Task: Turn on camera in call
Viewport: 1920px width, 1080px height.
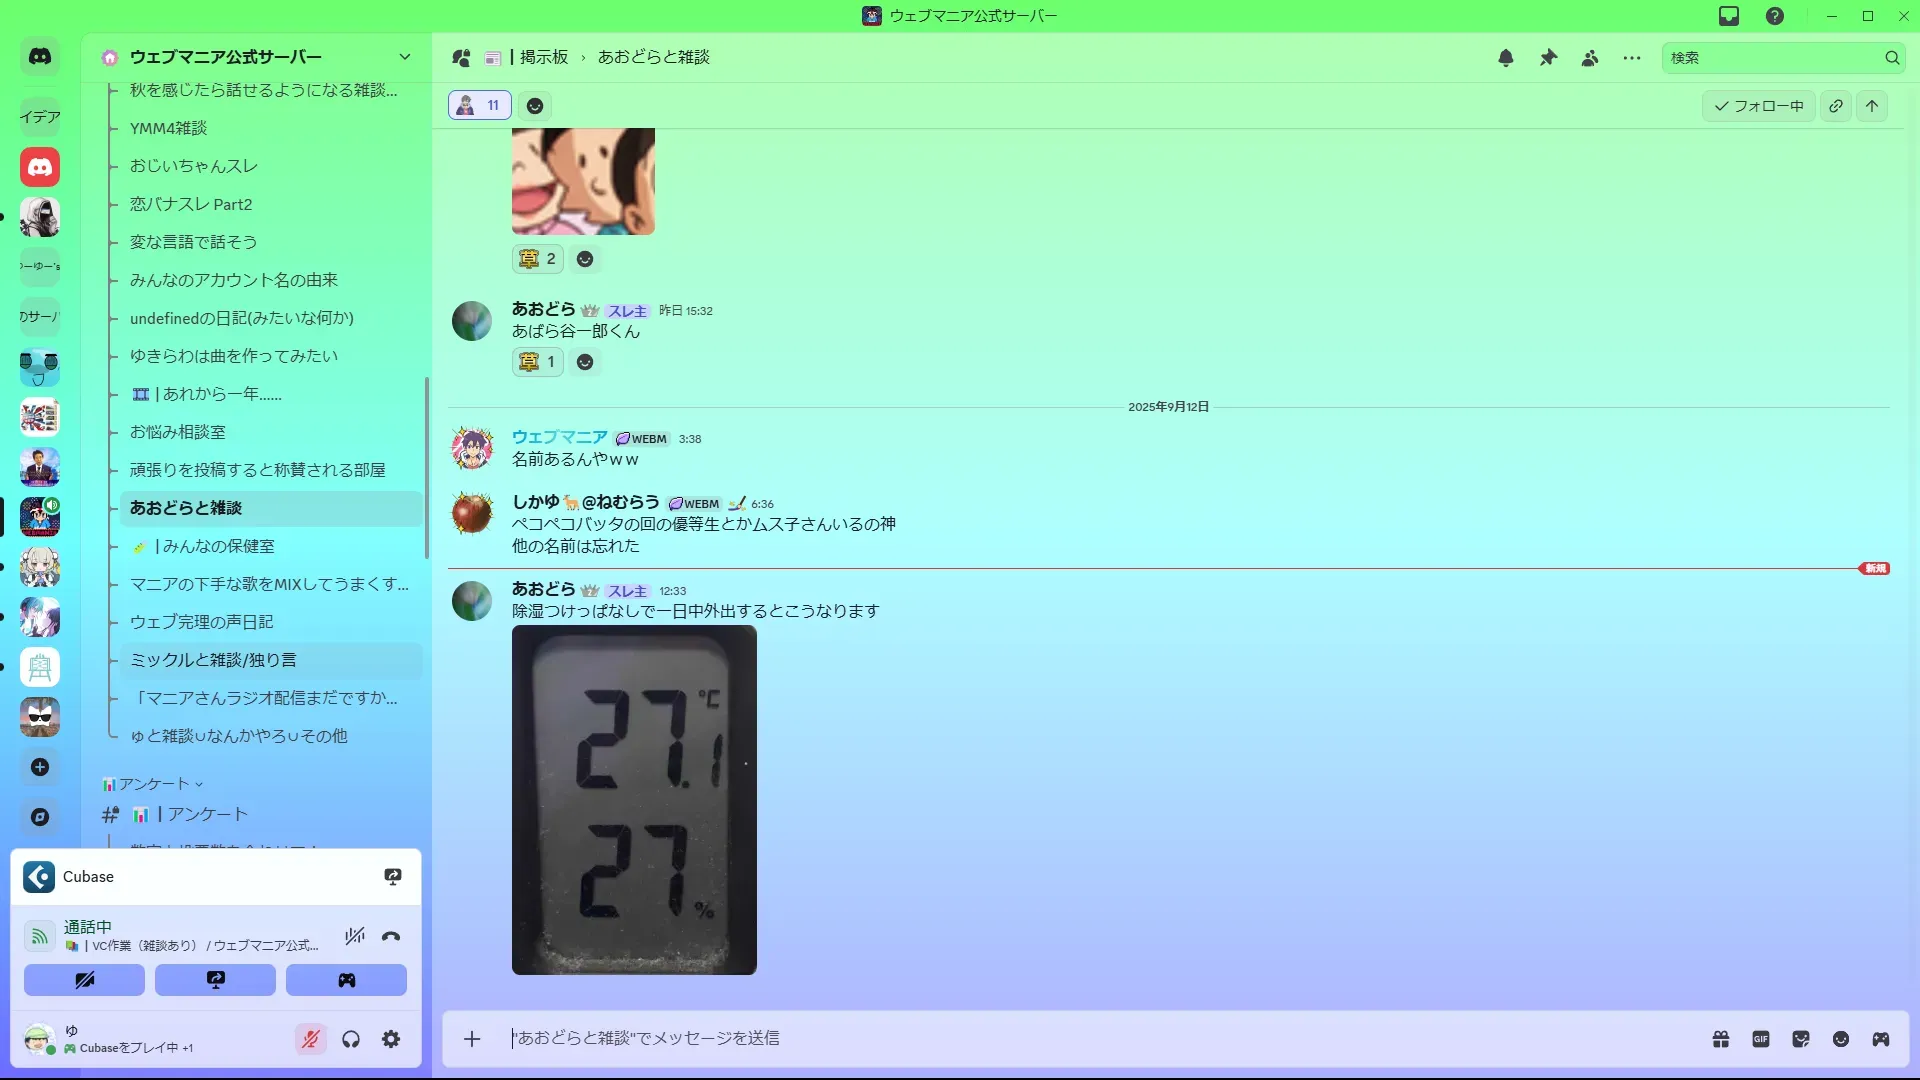Action: [x=84, y=980]
